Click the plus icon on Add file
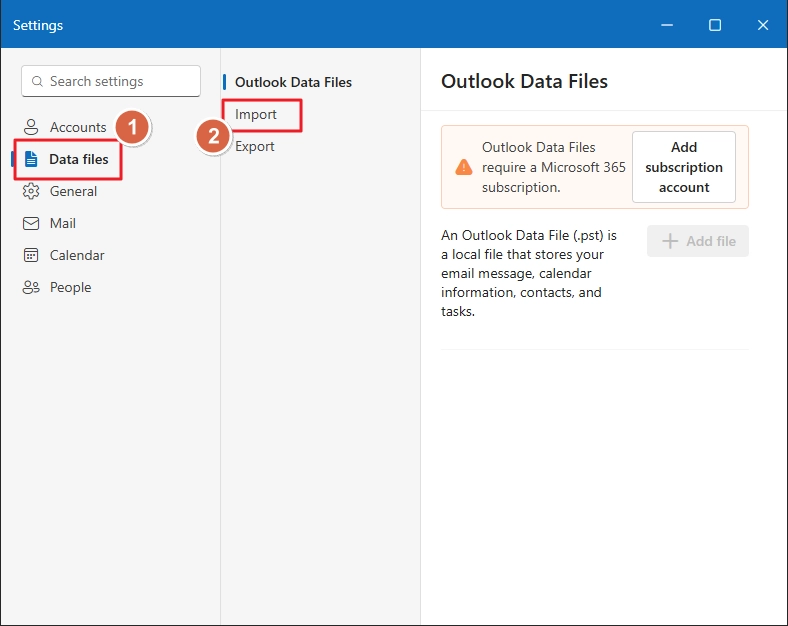The image size is (788, 626). pyautogui.click(x=670, y=241)
